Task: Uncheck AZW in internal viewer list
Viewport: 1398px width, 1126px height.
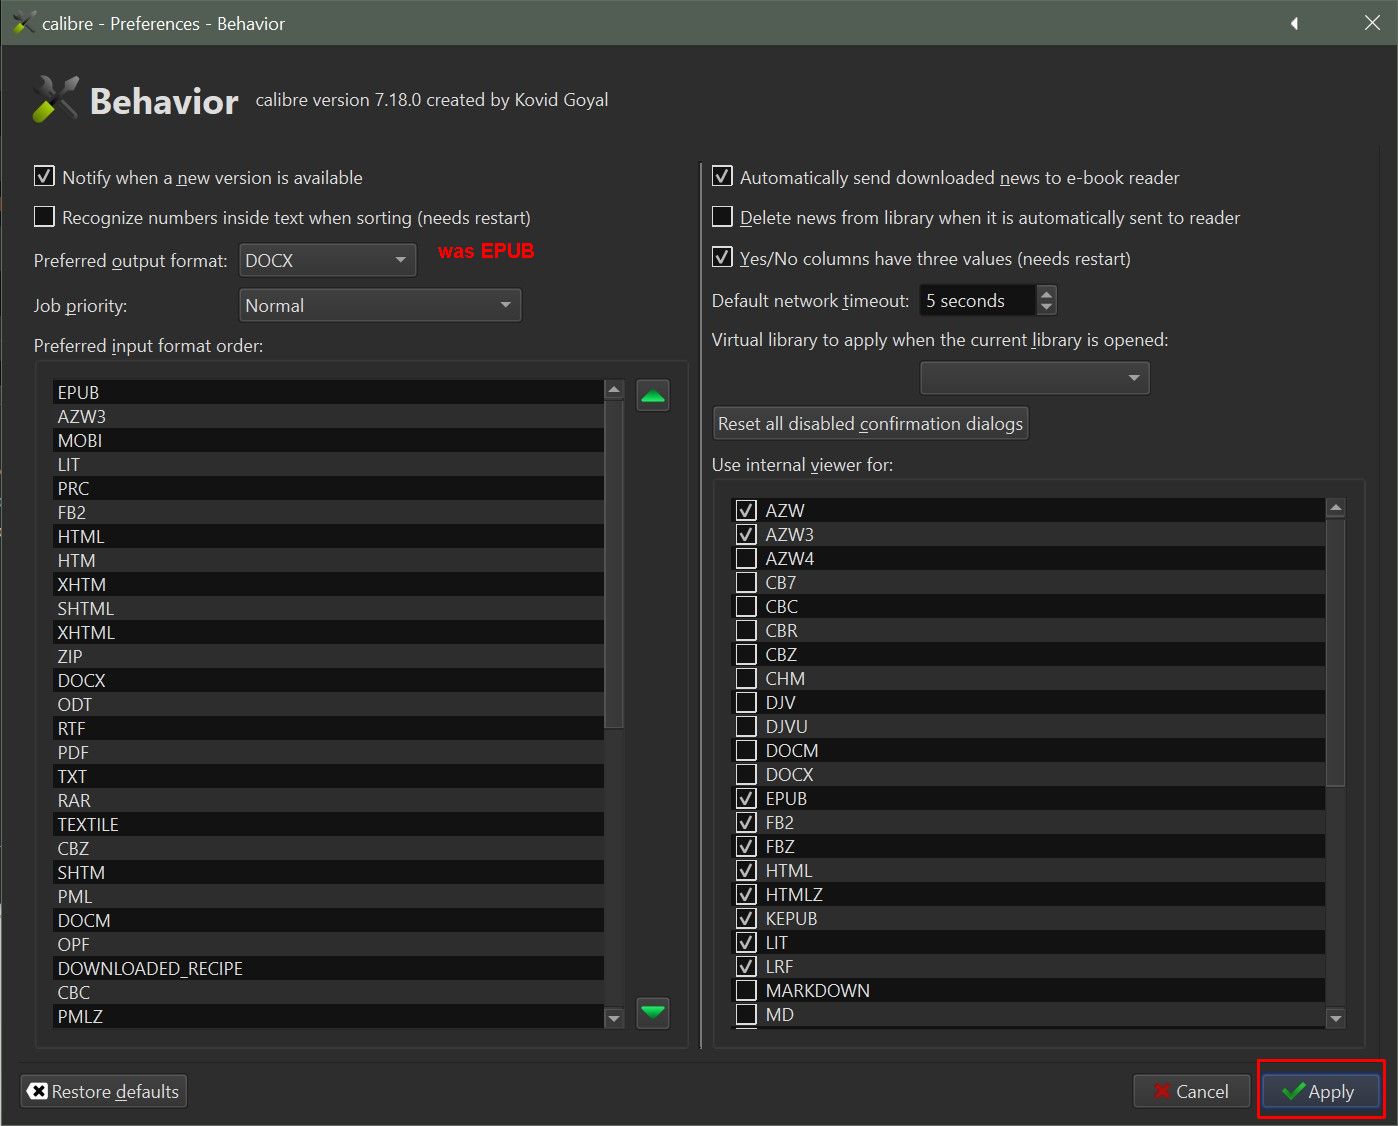Action: (x=746, y=510)
